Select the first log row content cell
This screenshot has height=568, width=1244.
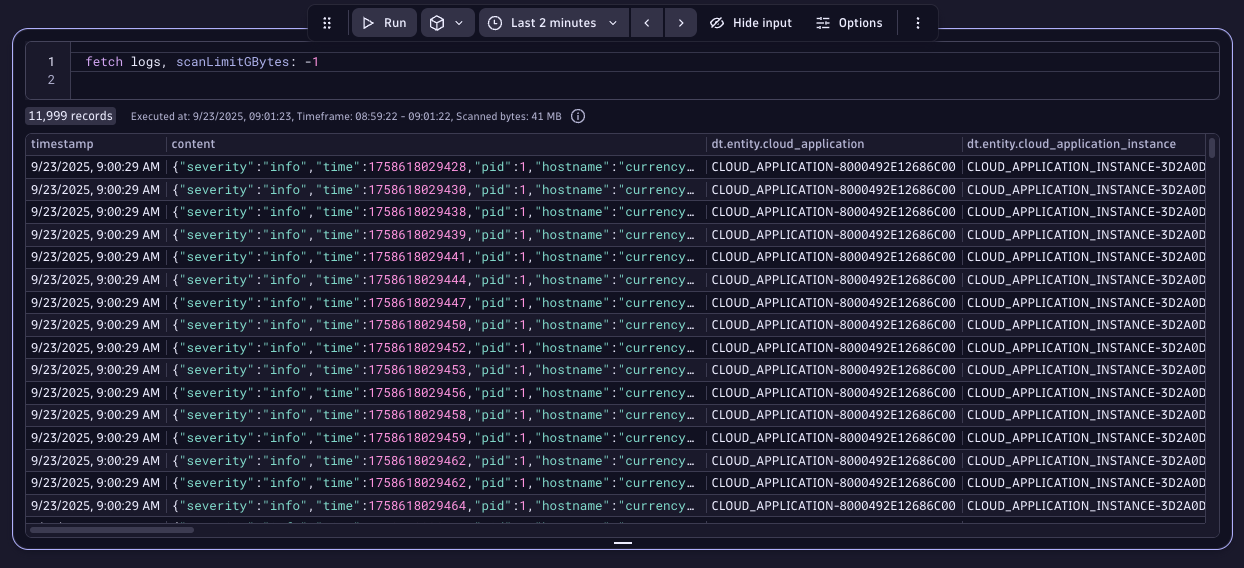(x=433, y=167)
